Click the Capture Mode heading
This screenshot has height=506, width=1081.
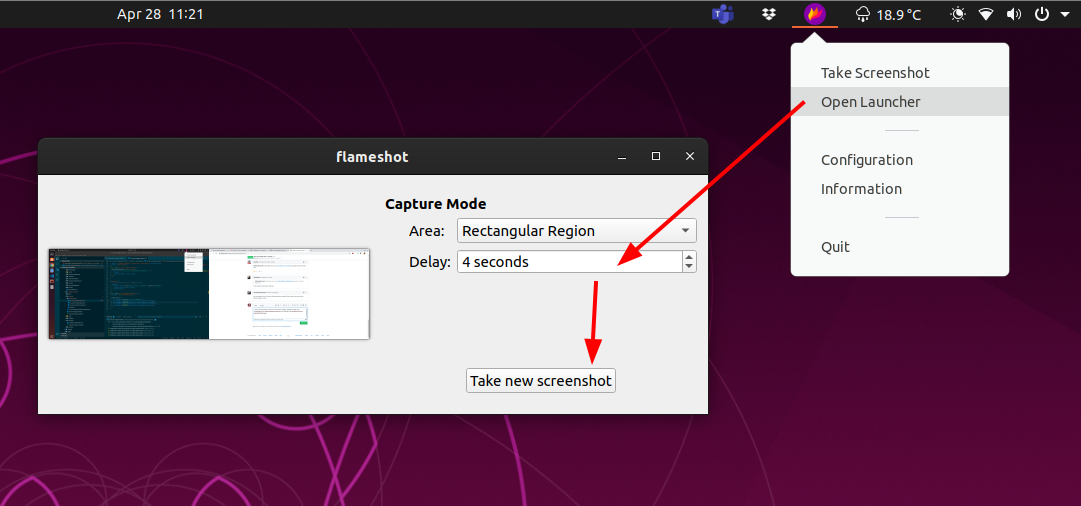(x=436, y=204)
